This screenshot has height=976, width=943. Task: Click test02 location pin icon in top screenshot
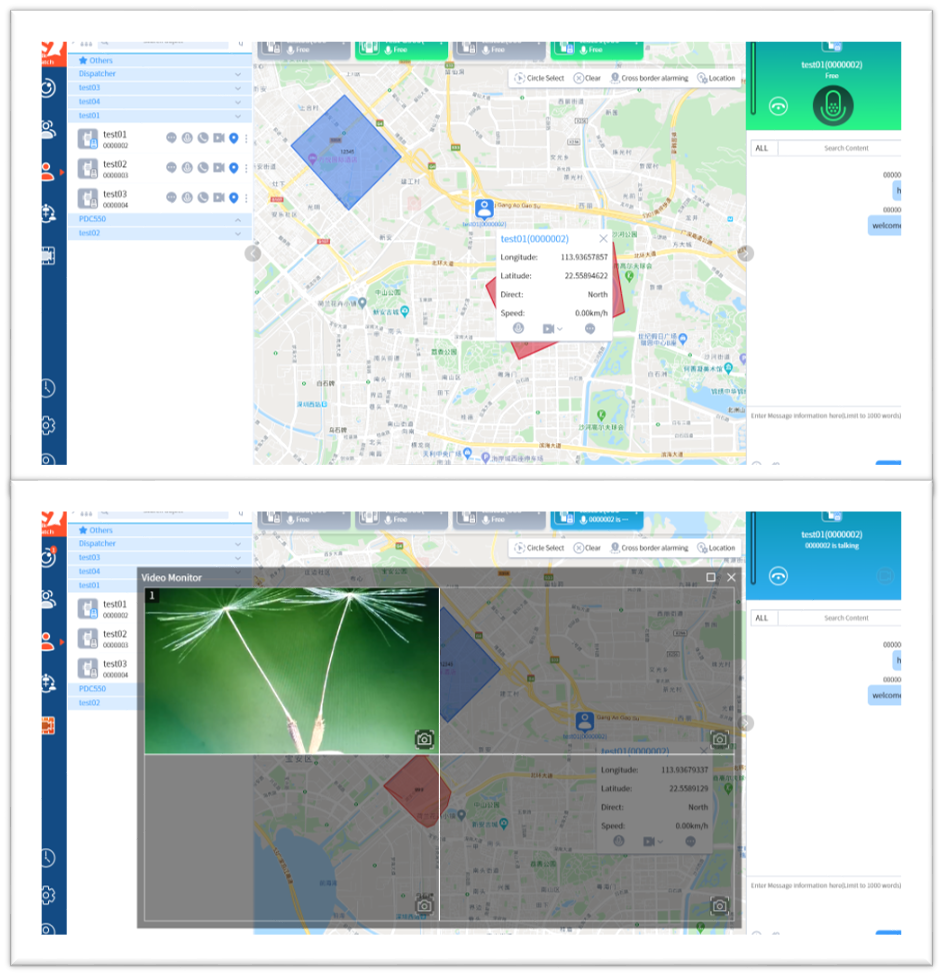click(x=234, y=167)
